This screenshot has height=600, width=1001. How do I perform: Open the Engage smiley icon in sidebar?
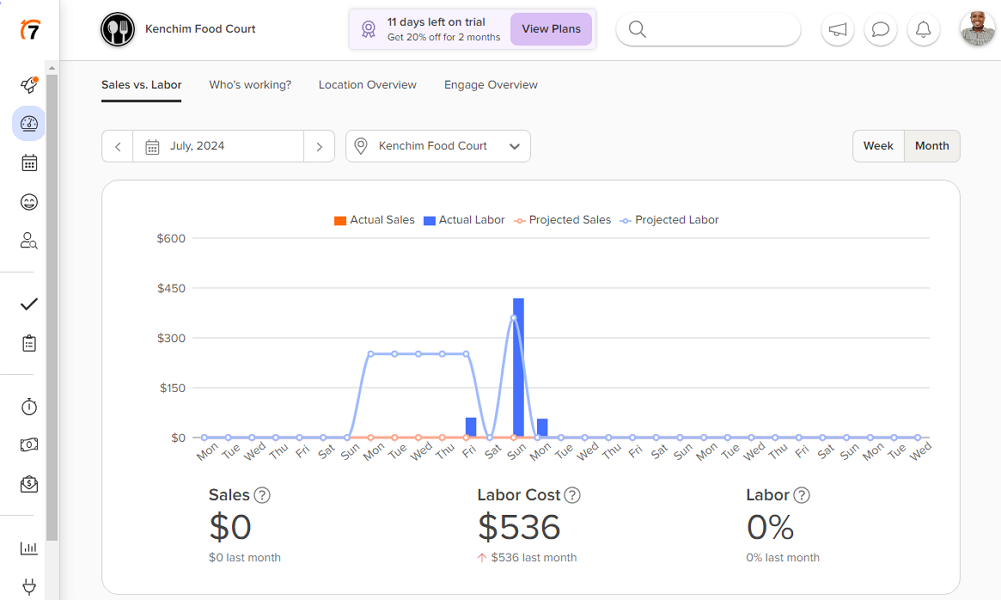point(29,201)
